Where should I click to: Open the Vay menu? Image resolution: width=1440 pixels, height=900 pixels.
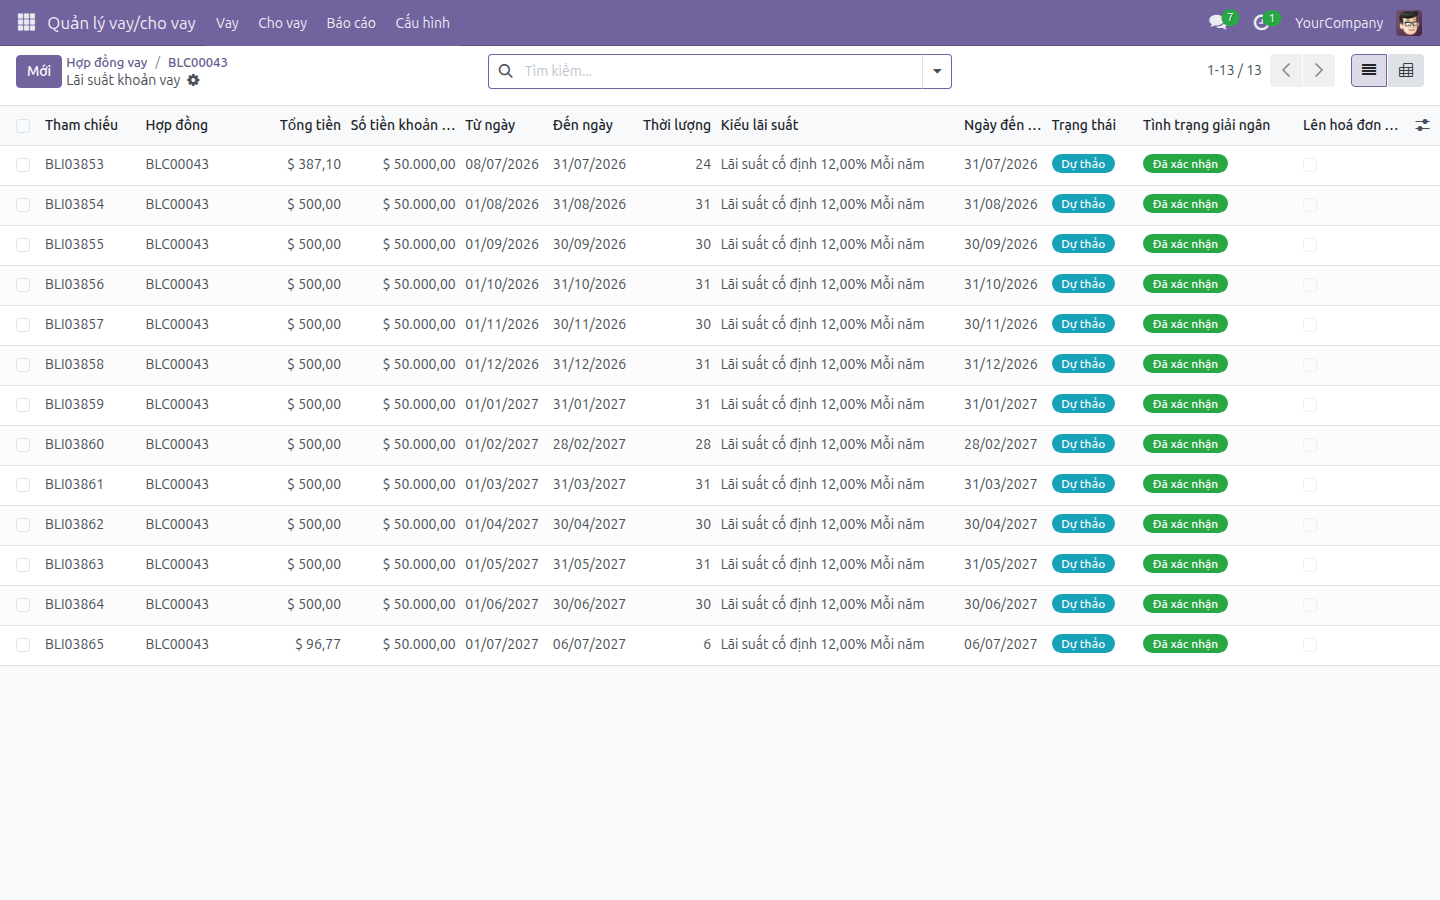[x=227, y=22]
